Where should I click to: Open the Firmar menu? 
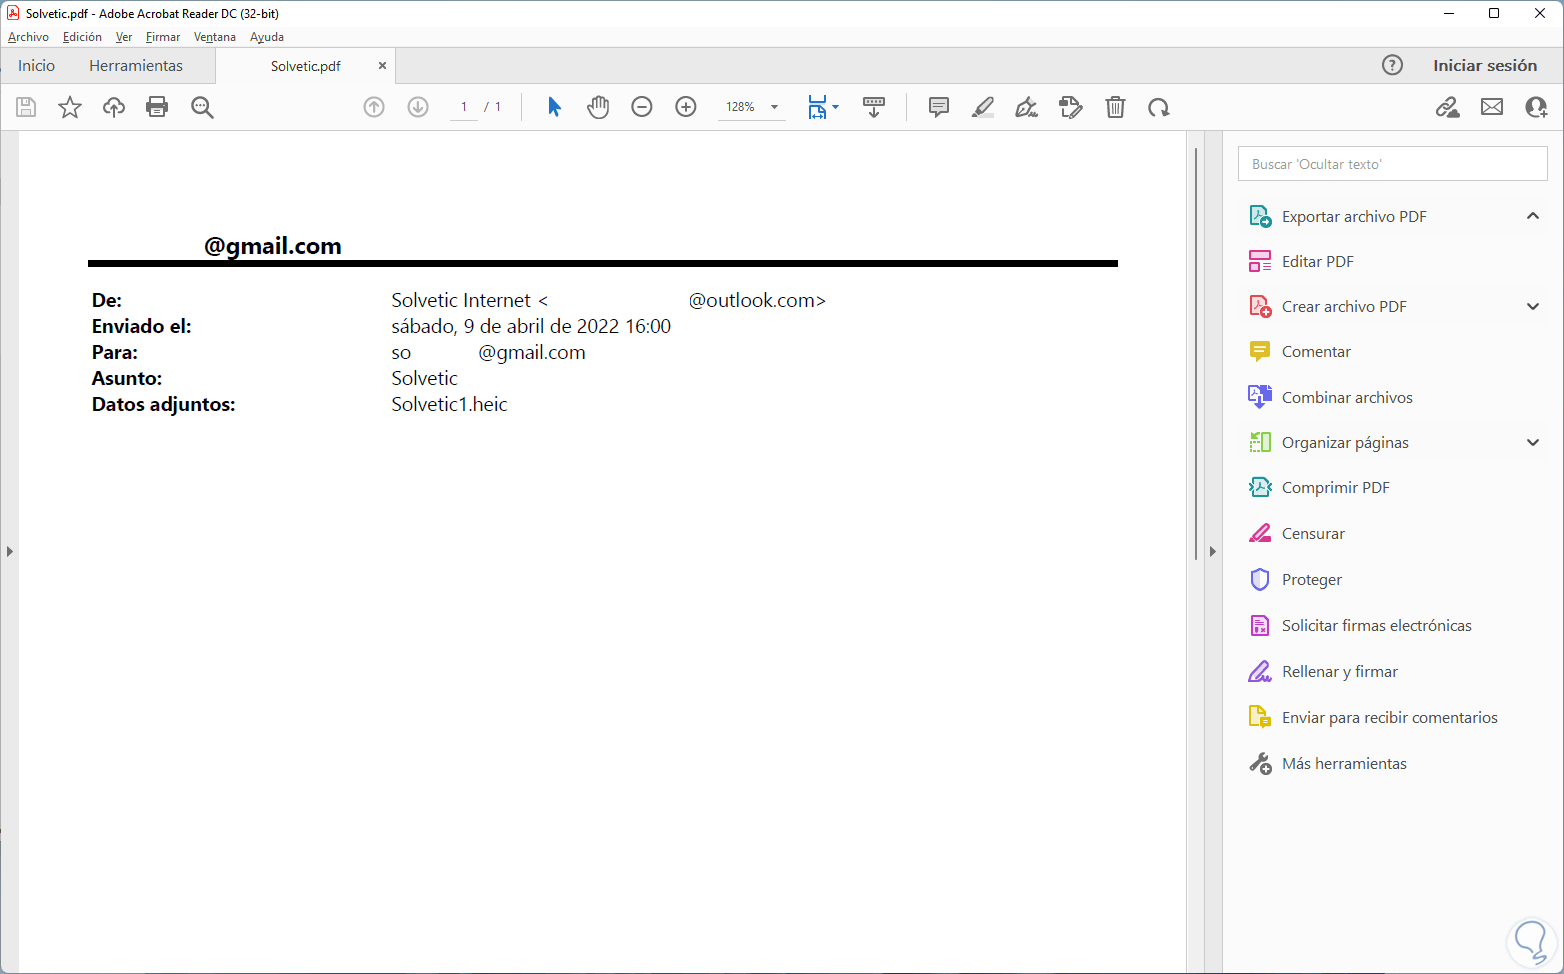(x=163, y=37)
